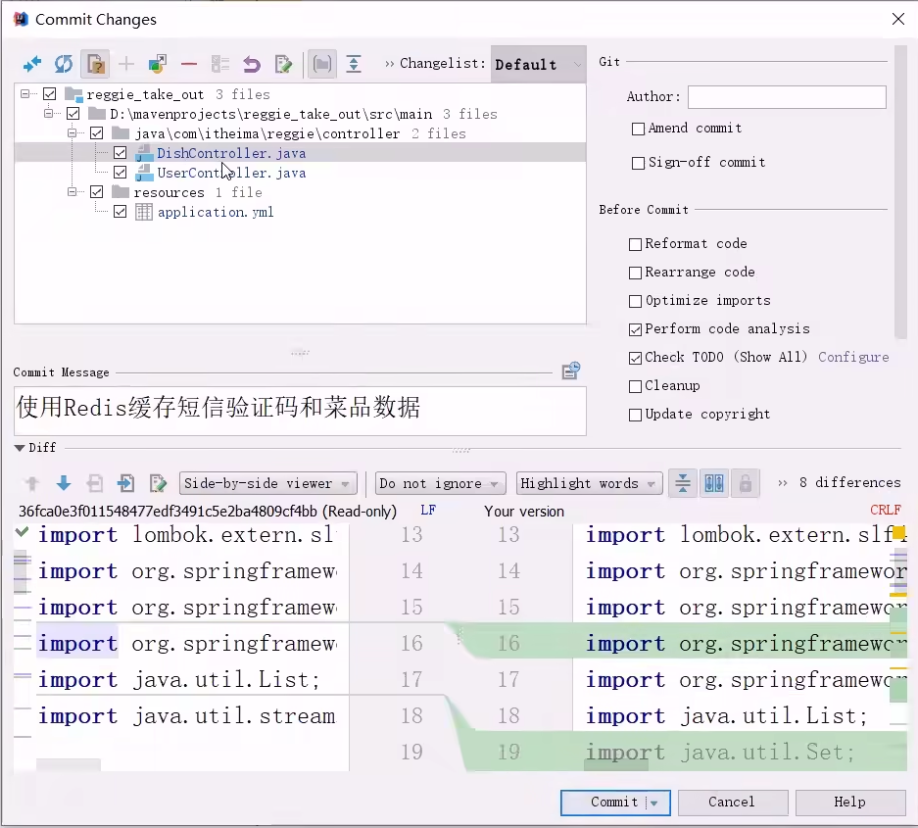Image resolution: width=918 pixels, height=828 pixels.
Task: Click Move to Another Changelist icon
Action: click(x=157, y=64)
